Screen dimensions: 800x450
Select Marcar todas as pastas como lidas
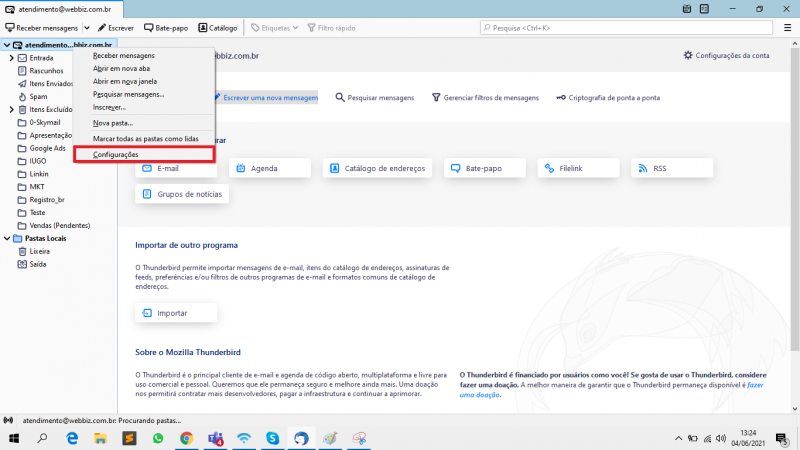pyautogui.click(x=146, y=138)
